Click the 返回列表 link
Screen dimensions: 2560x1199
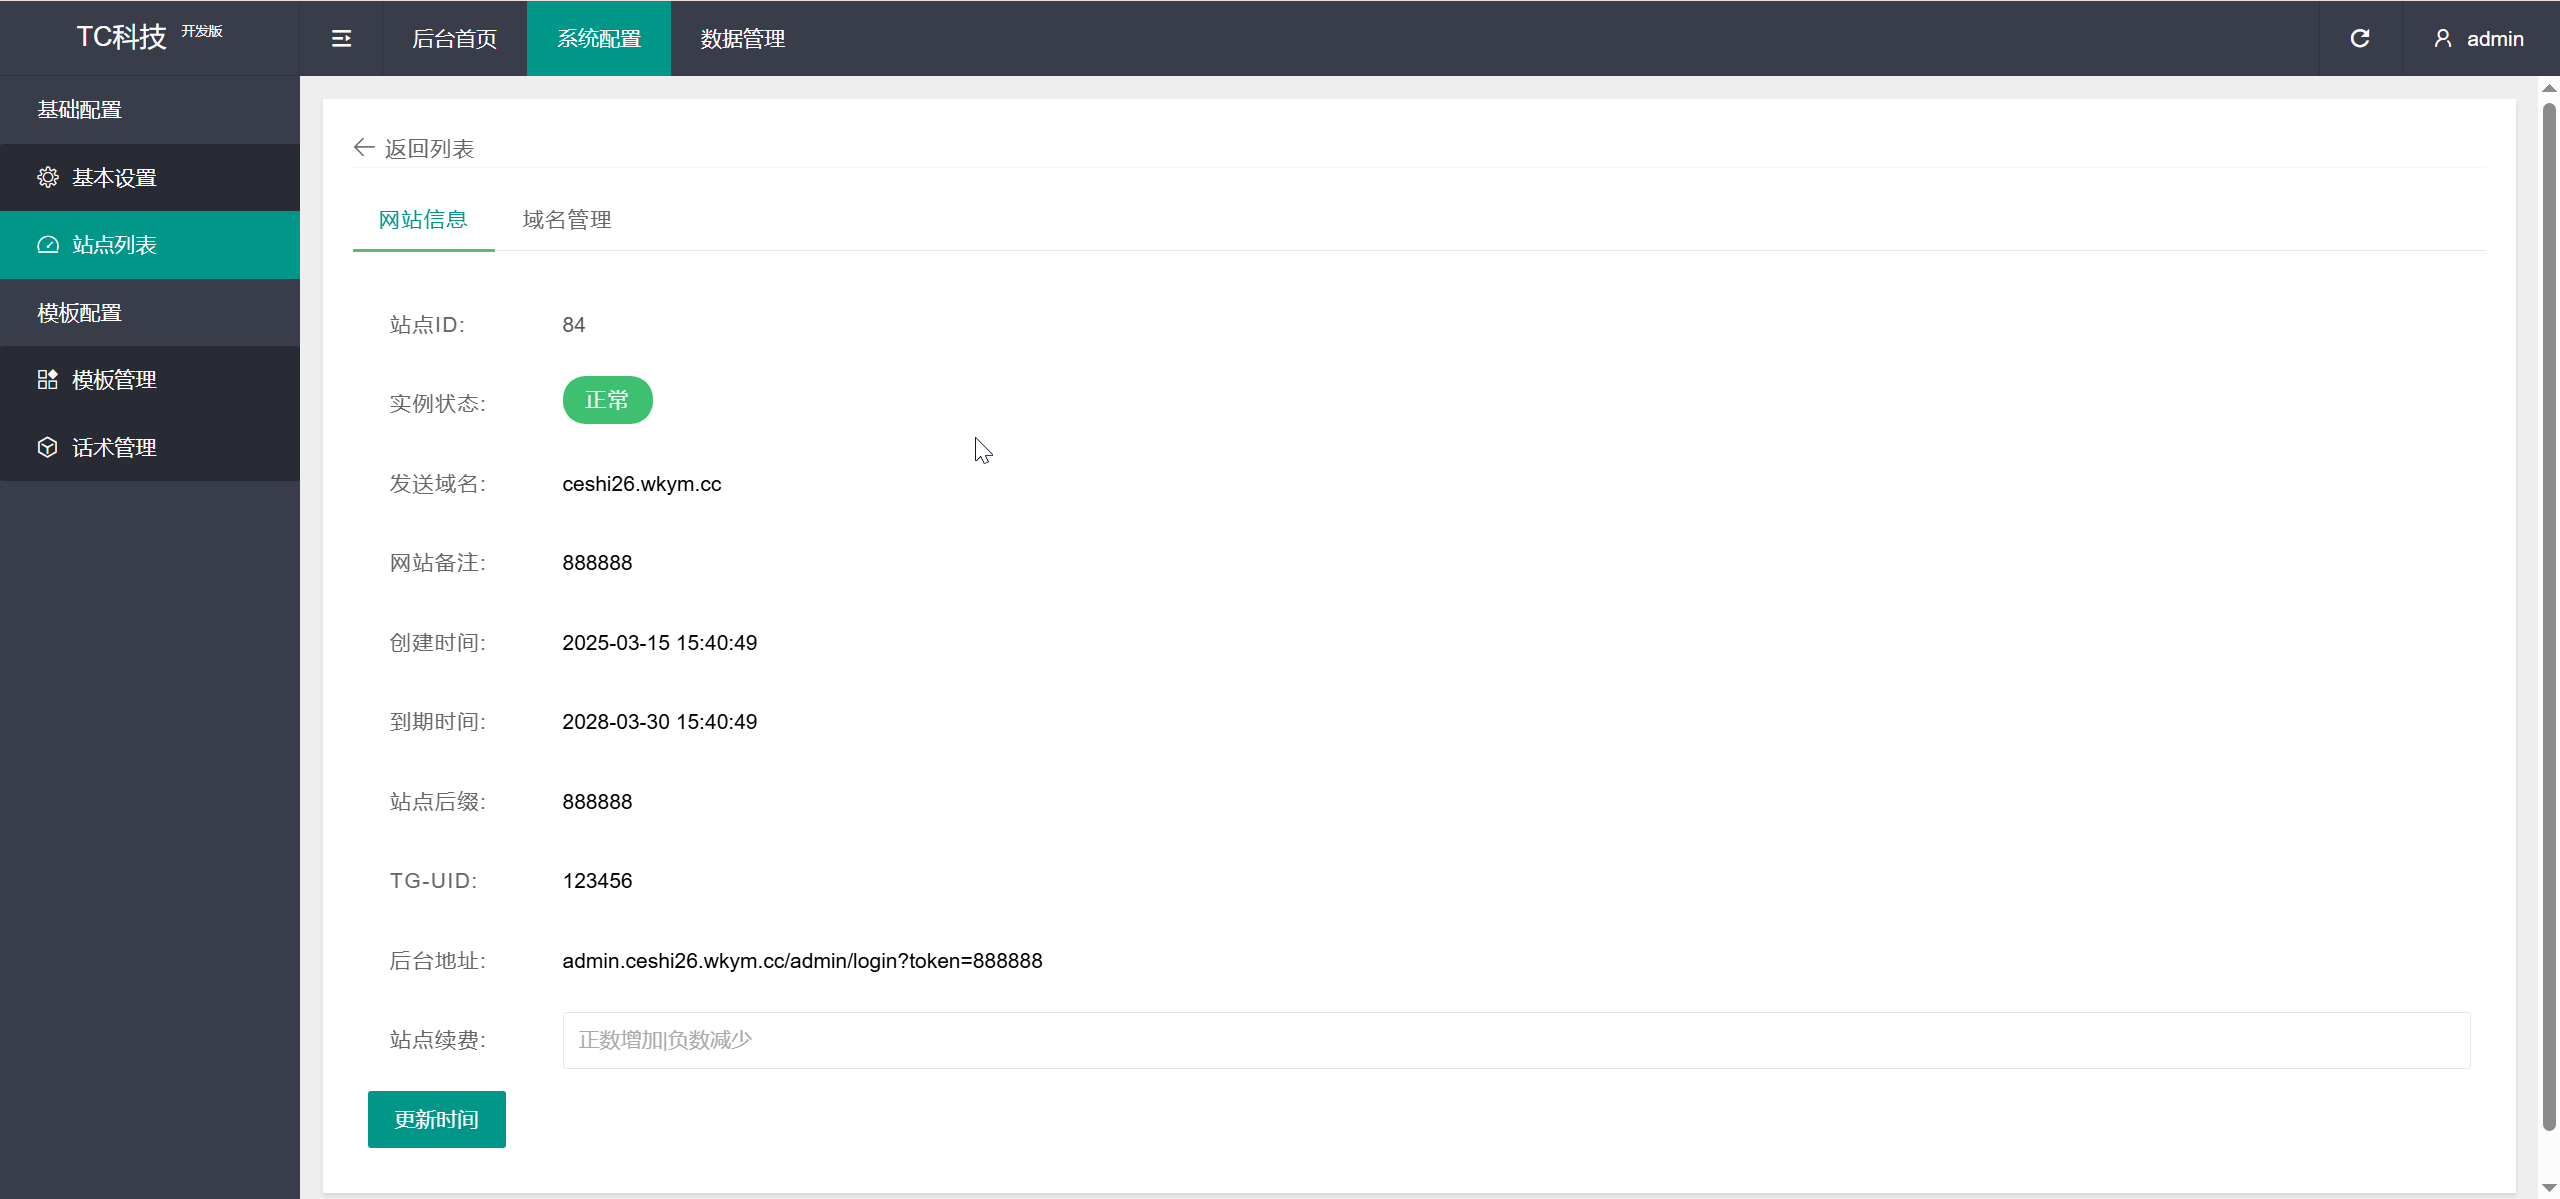pos(429,149)
